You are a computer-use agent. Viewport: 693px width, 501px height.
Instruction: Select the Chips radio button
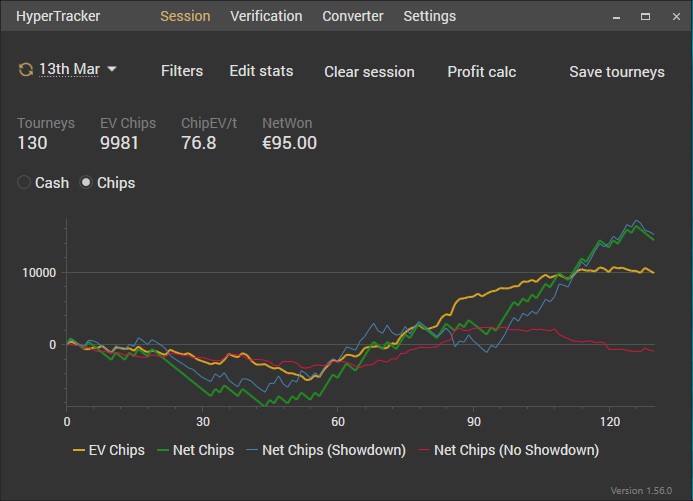[x=87, y=183]
